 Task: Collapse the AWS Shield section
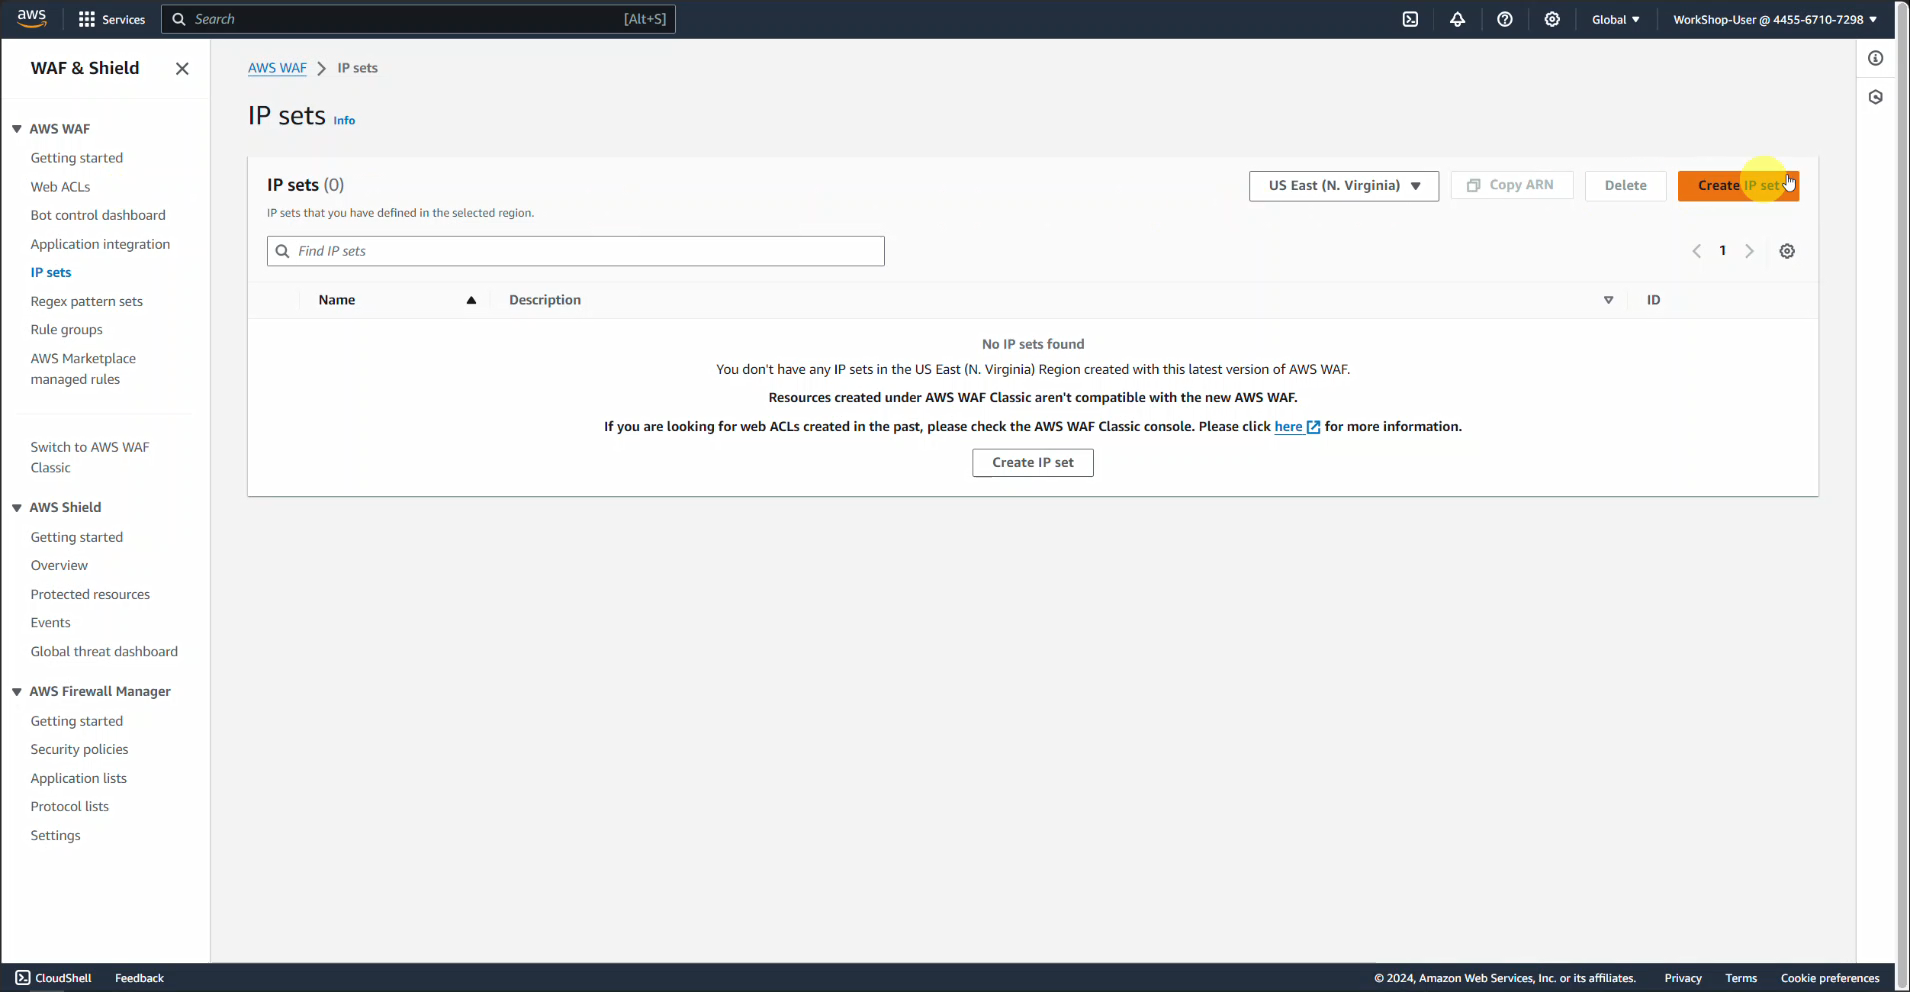click(17, 508)
